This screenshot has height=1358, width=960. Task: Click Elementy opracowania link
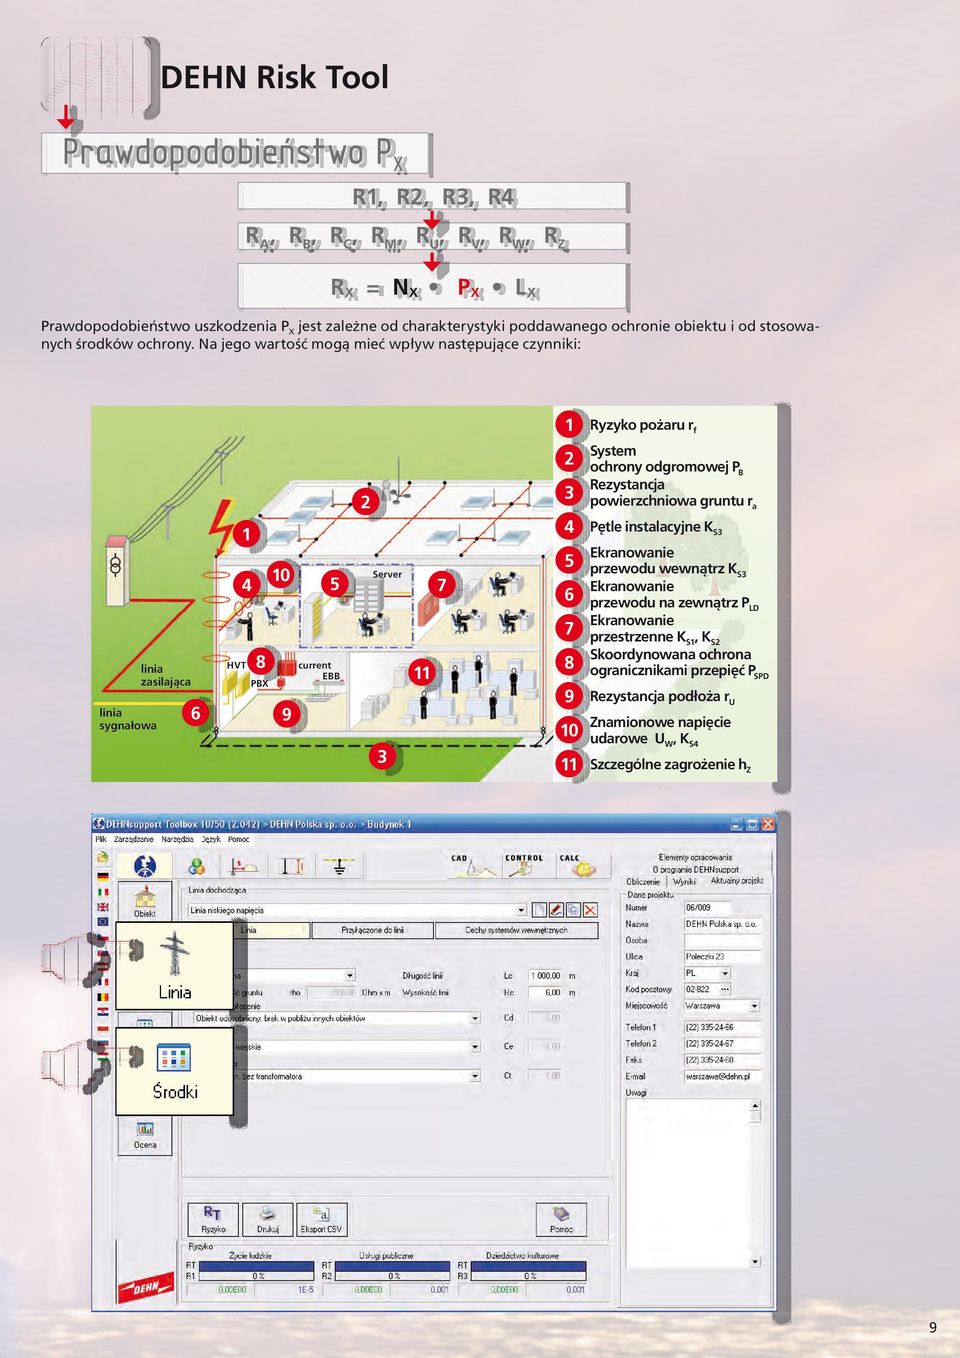(x=696, y=858)
